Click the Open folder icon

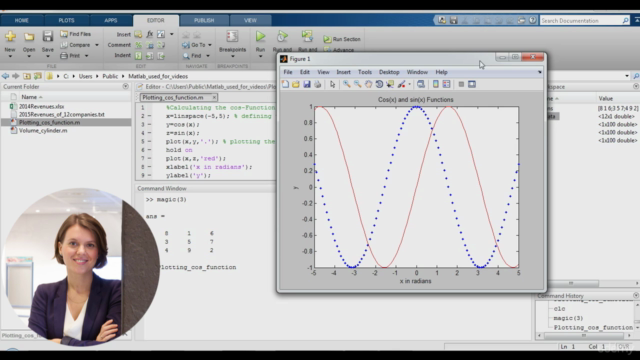tap(29, 37)
